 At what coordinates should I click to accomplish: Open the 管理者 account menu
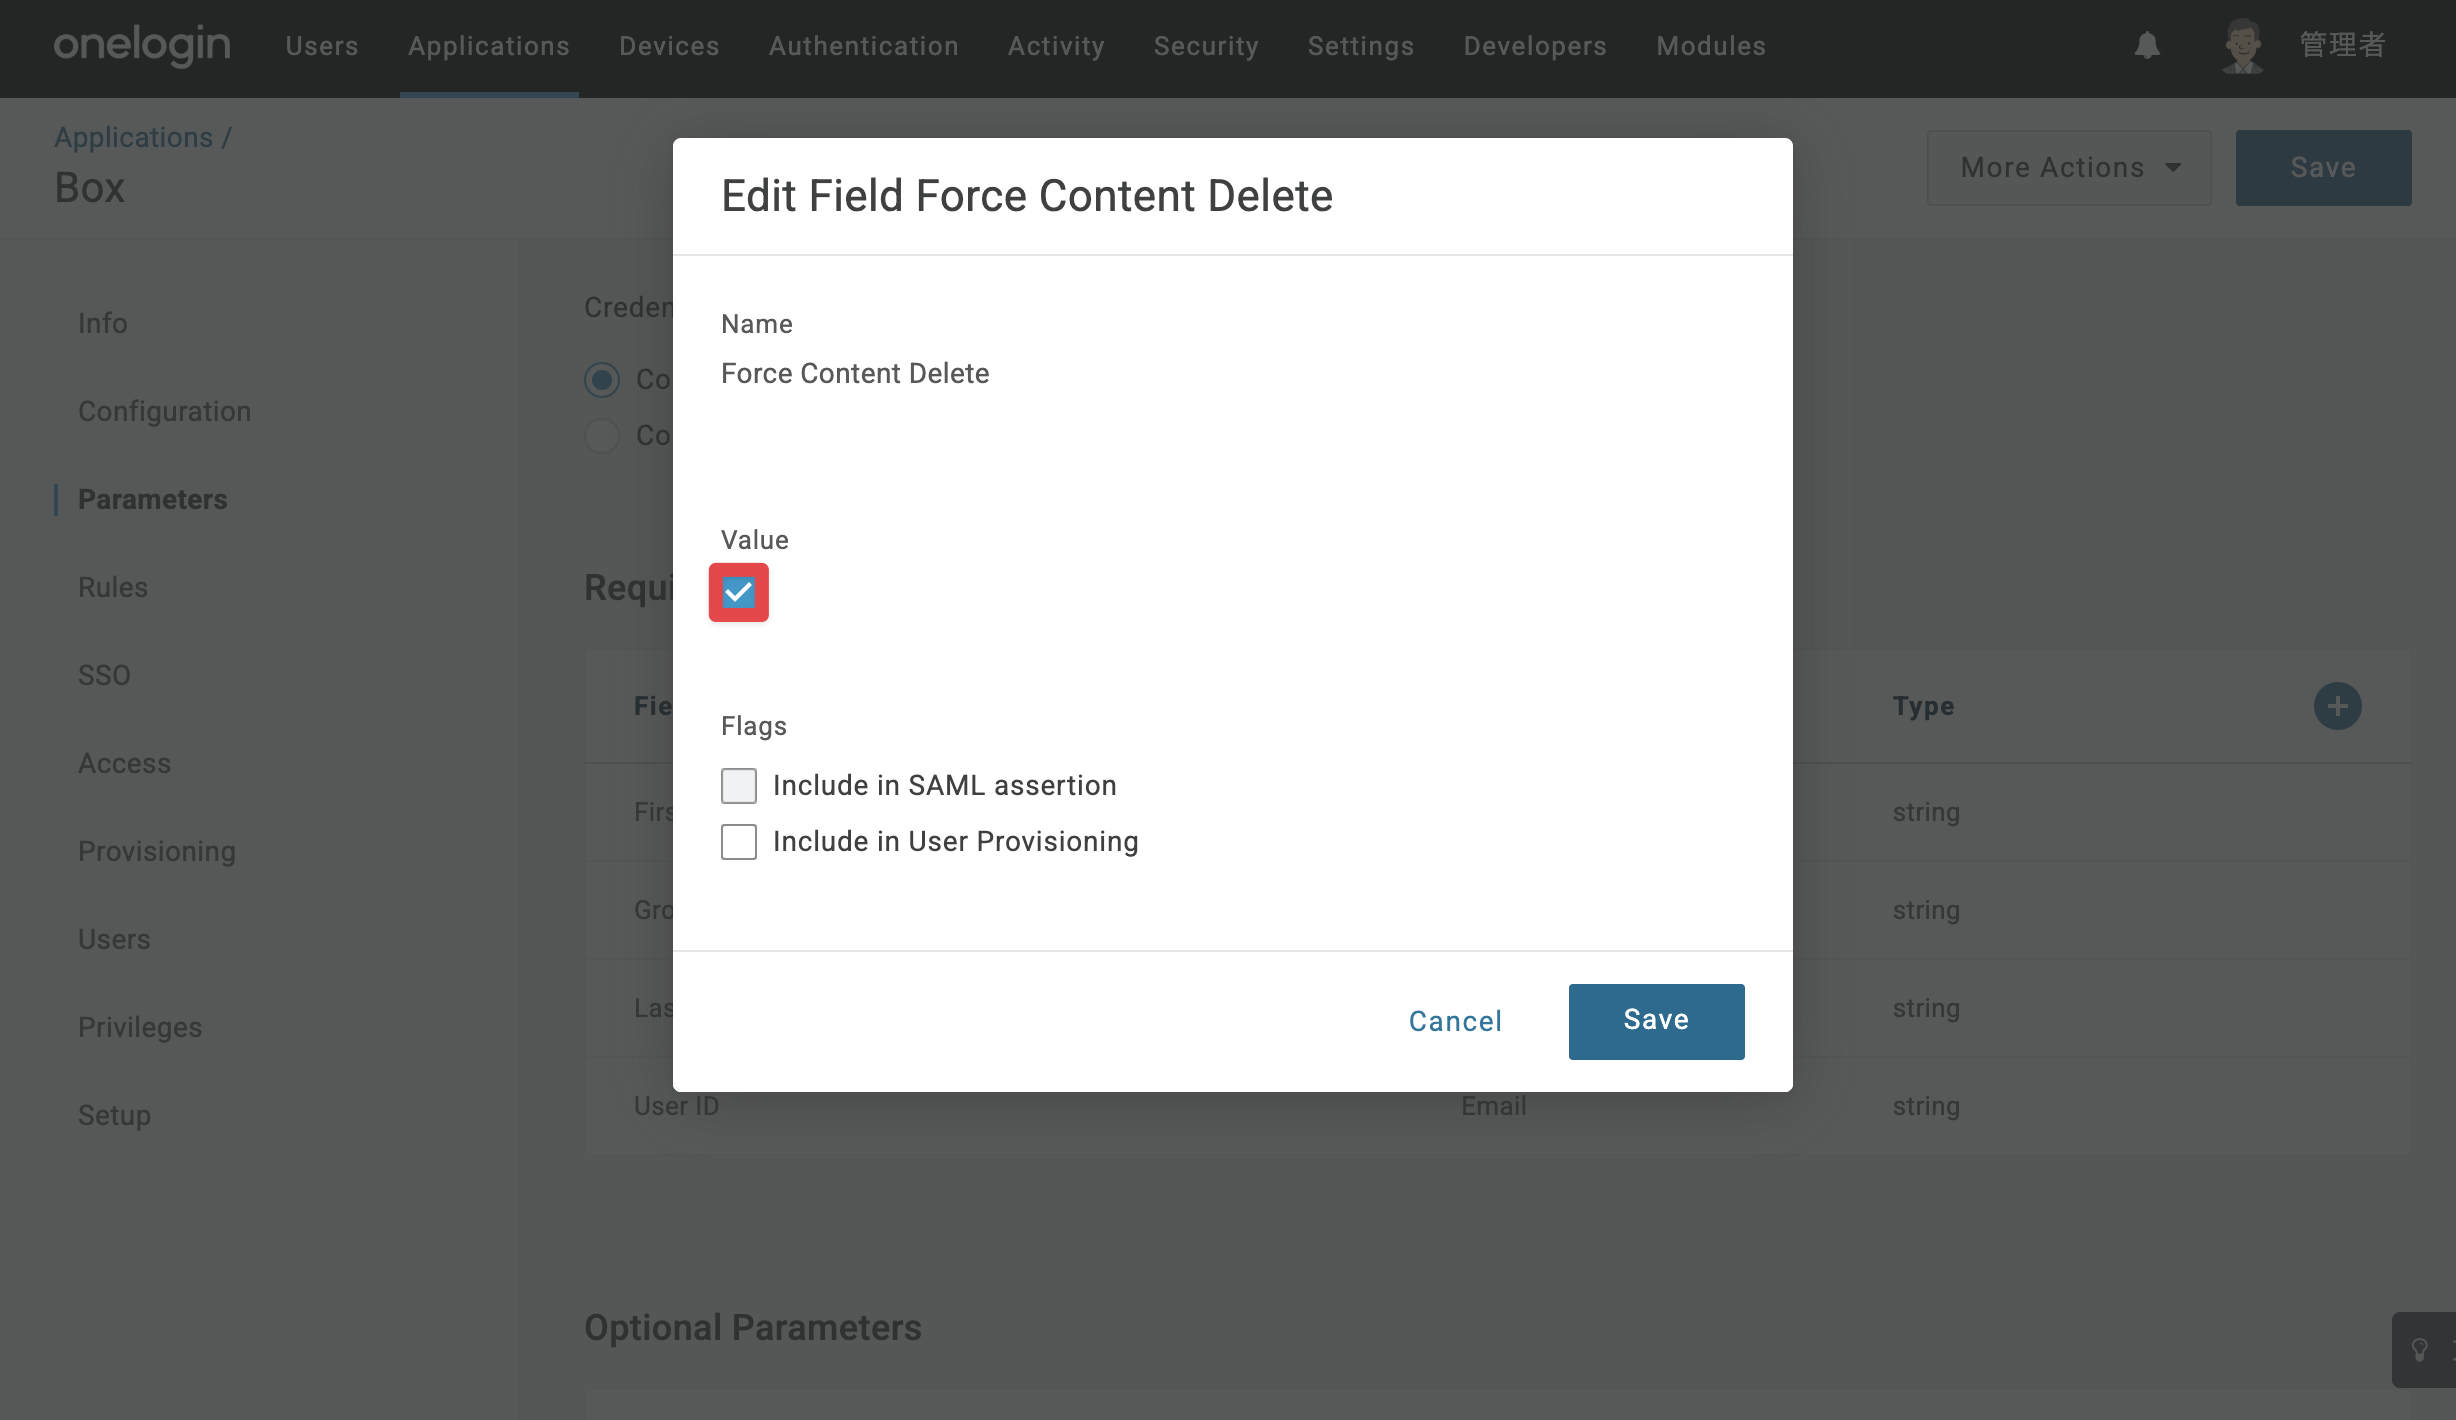(2342, 46)
